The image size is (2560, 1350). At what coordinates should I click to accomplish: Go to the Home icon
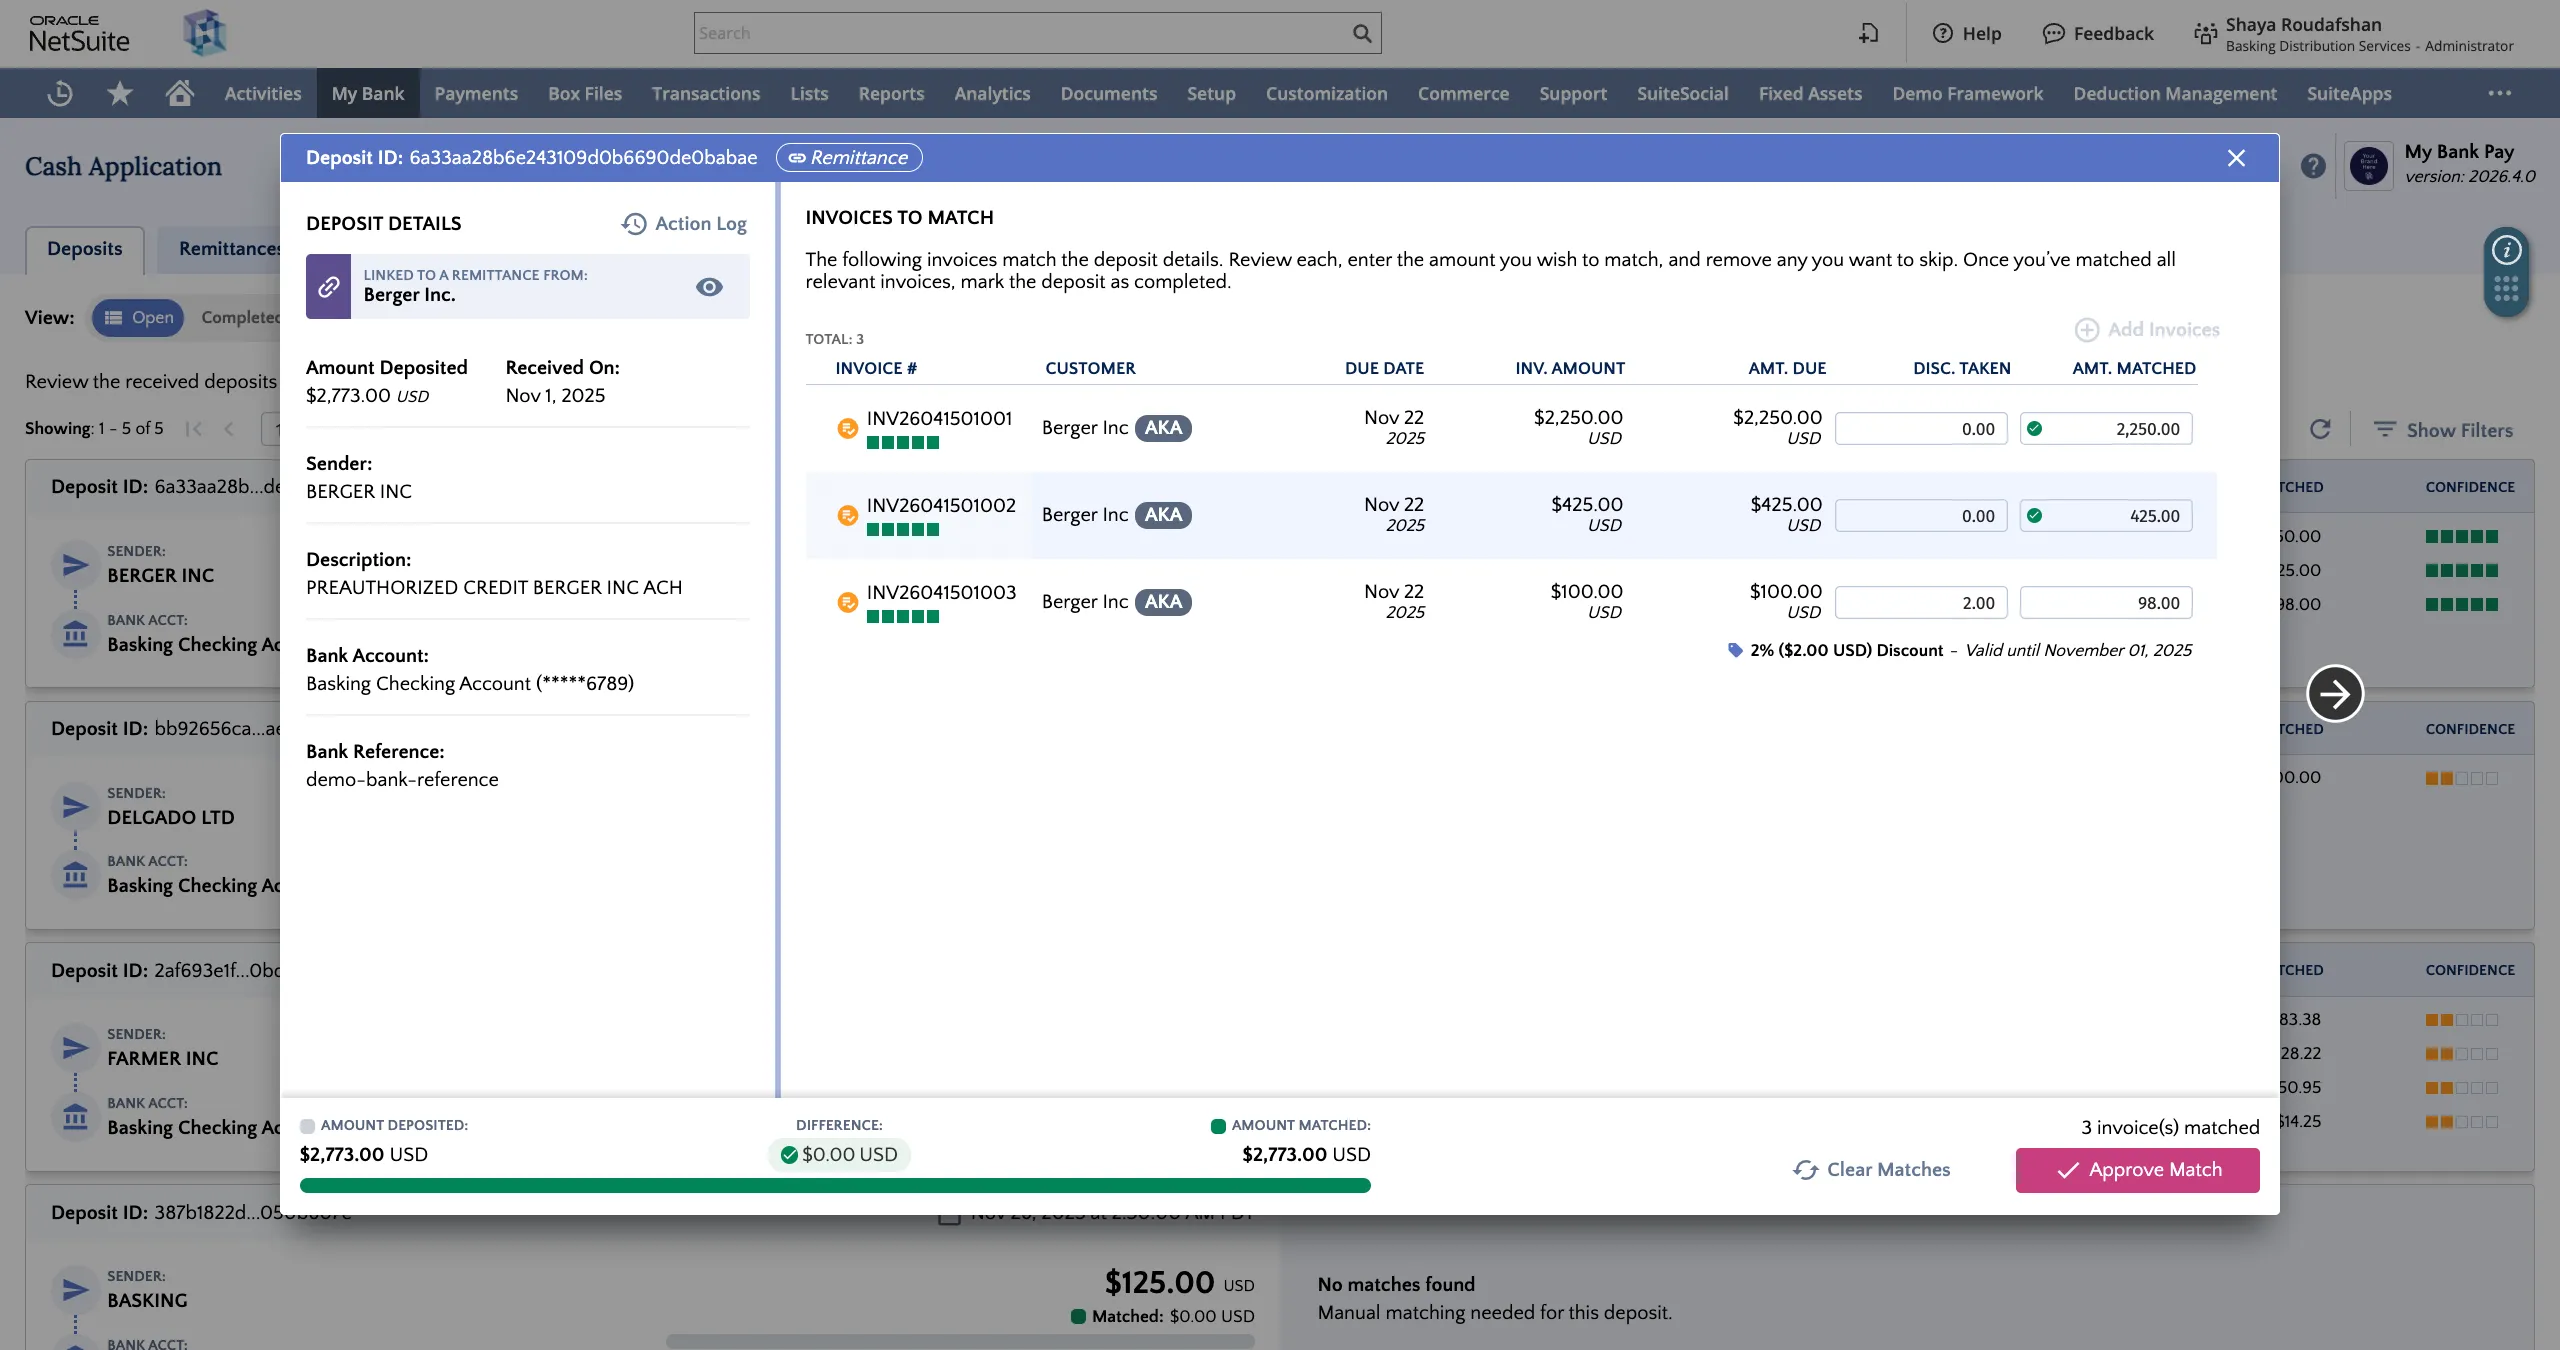[180, 93]
